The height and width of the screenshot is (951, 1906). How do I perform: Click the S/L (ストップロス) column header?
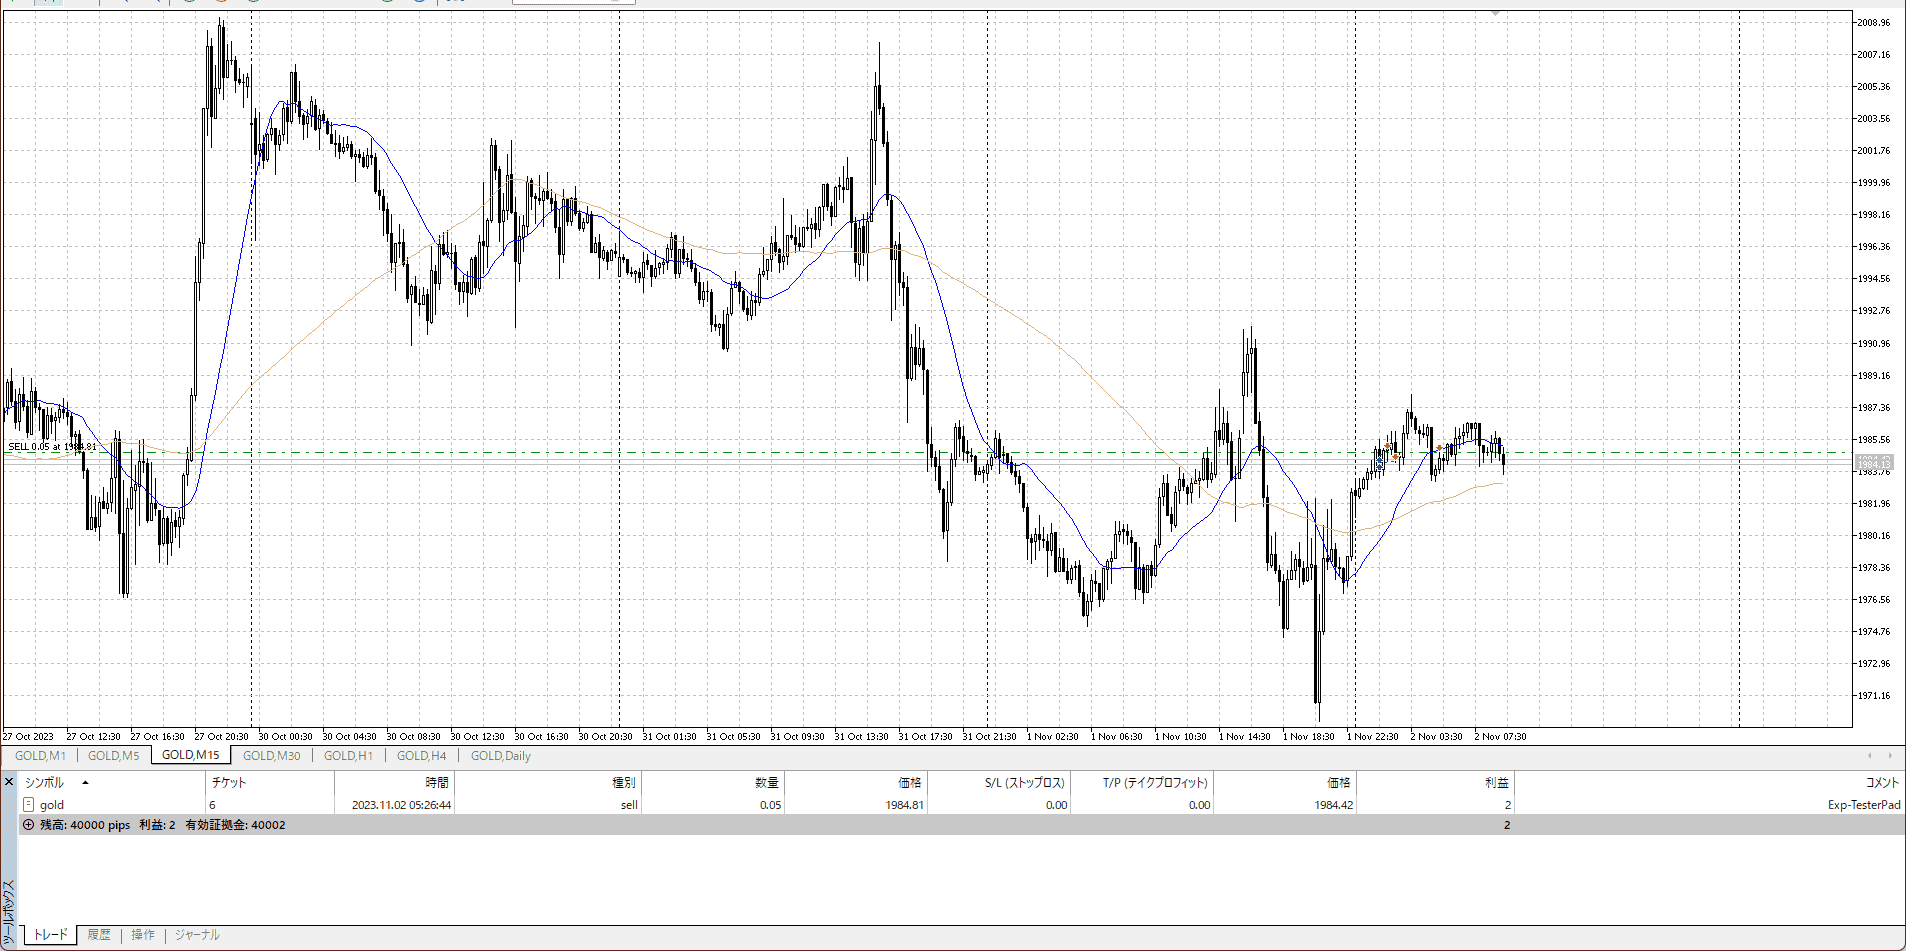coord(1024,783)
